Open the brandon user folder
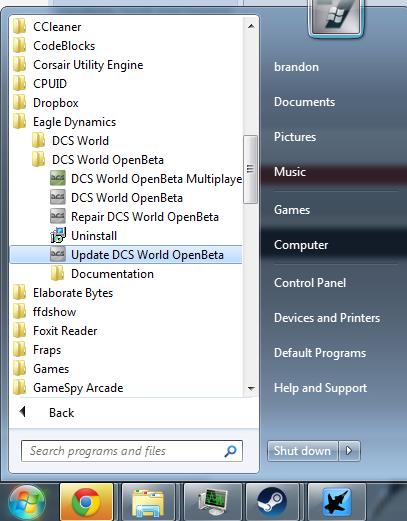 (x=296, y=67)
